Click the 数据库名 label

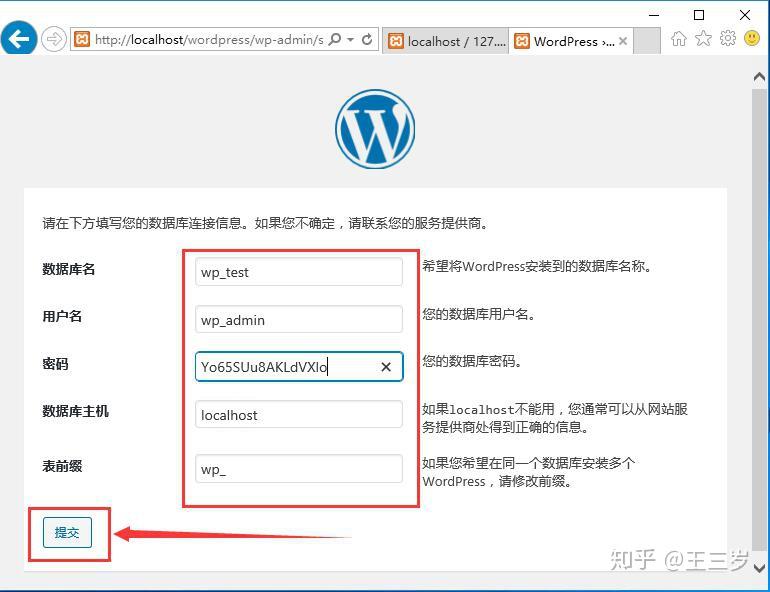click(x=68, y=269)
